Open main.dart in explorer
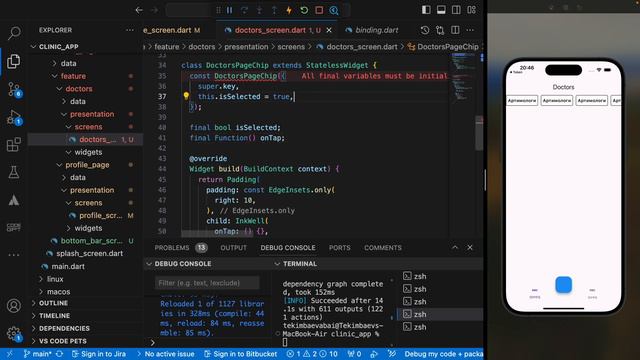 point(68,267)
